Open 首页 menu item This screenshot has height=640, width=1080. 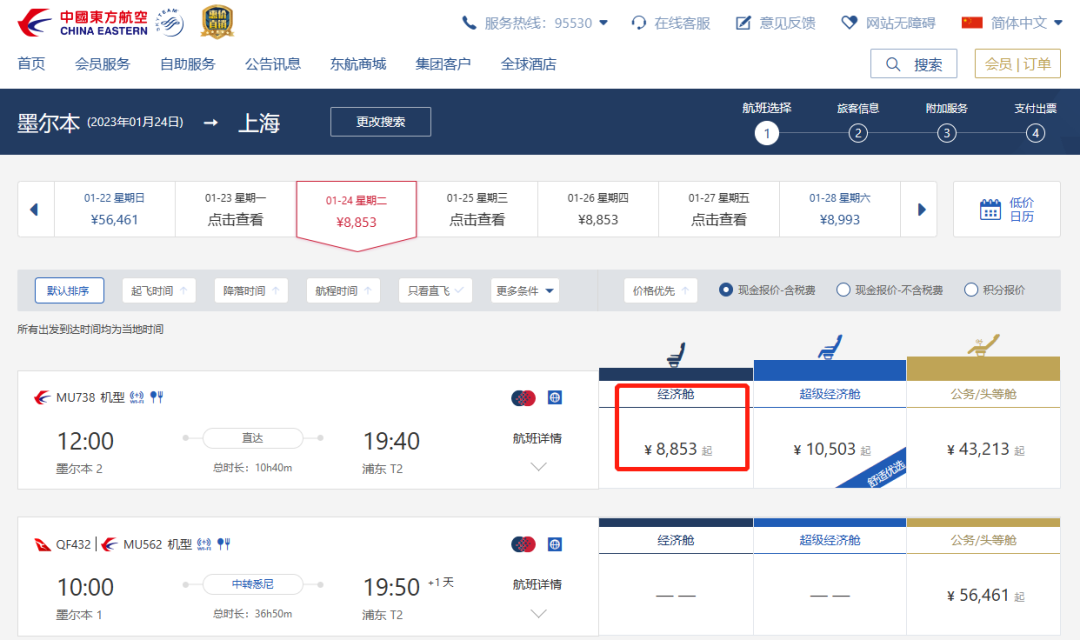tap(31, 64)
